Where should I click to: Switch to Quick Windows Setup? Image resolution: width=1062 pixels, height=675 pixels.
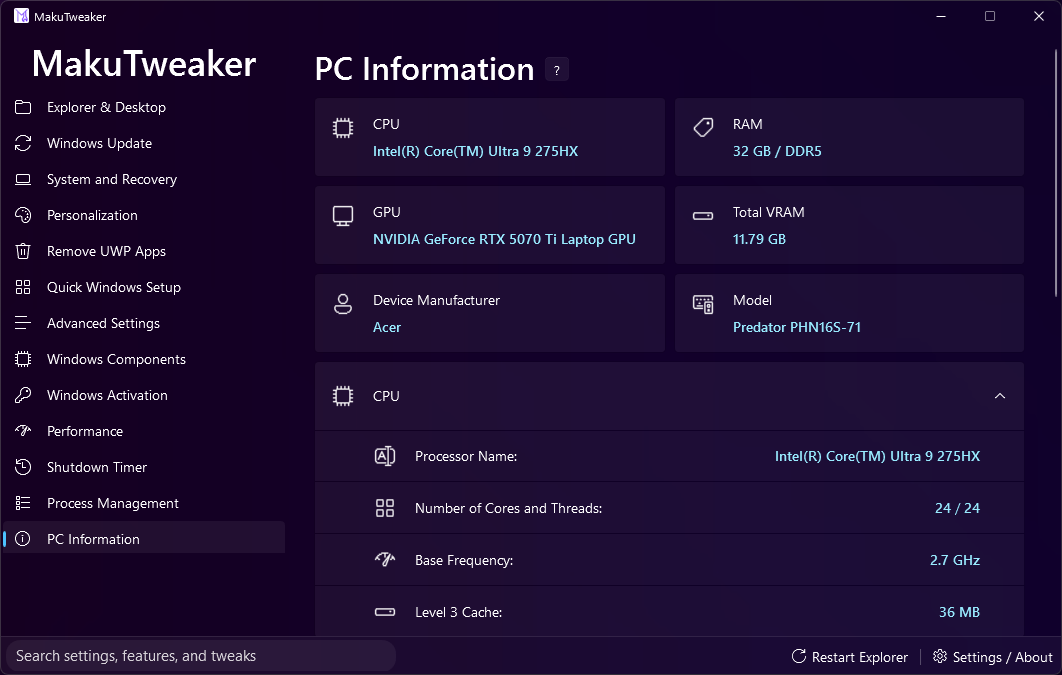[x=144, y=287]
